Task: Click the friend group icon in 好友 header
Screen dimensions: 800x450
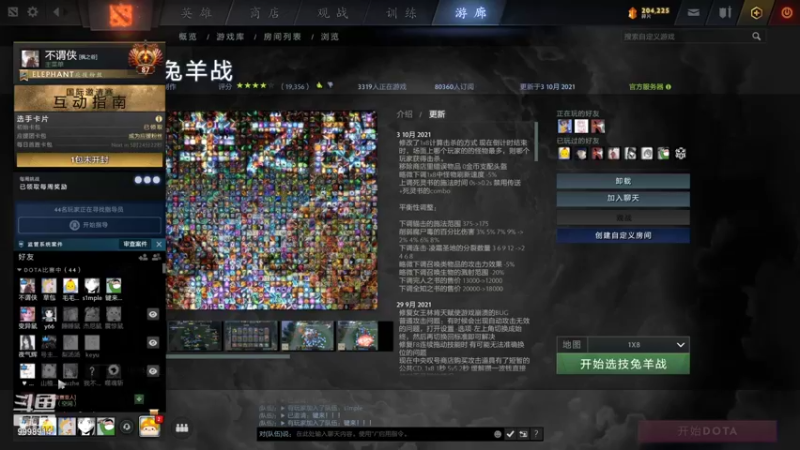Action: (156, 257)
